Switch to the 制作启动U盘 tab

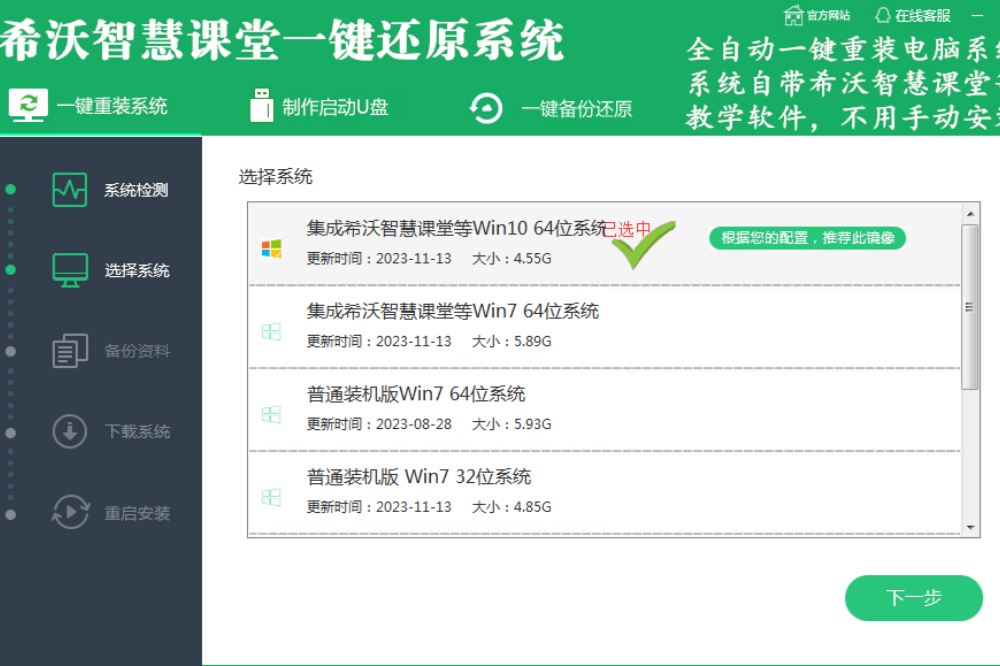point(319,107)
